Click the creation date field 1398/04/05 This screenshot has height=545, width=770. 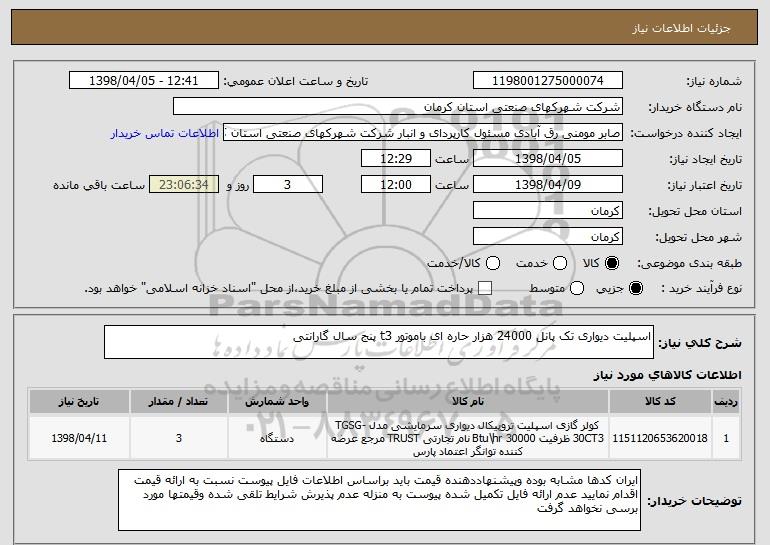coord(548,159)
